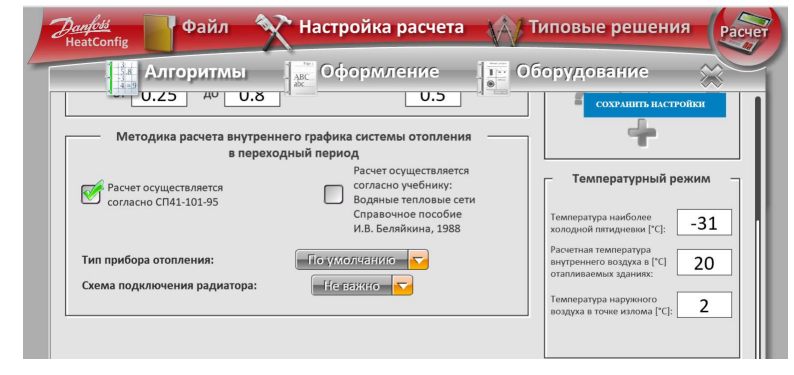Open the Тип прибора отопления dropdown
The width and height of the screenshot is (794, 375).
[x=362, y=260]
